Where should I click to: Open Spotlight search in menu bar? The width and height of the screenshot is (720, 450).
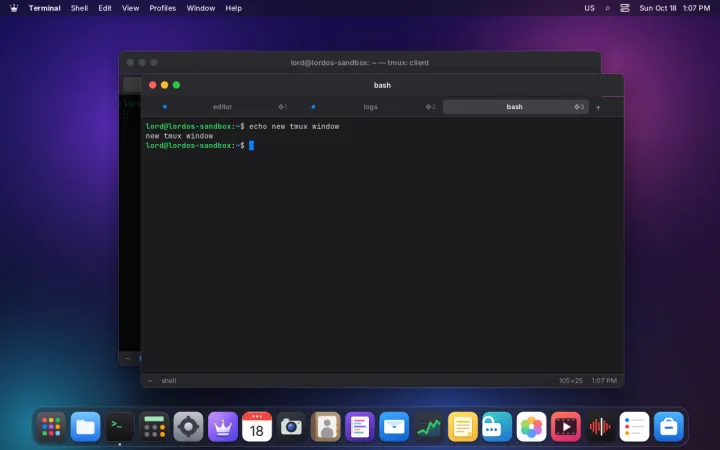coord(608,8)
